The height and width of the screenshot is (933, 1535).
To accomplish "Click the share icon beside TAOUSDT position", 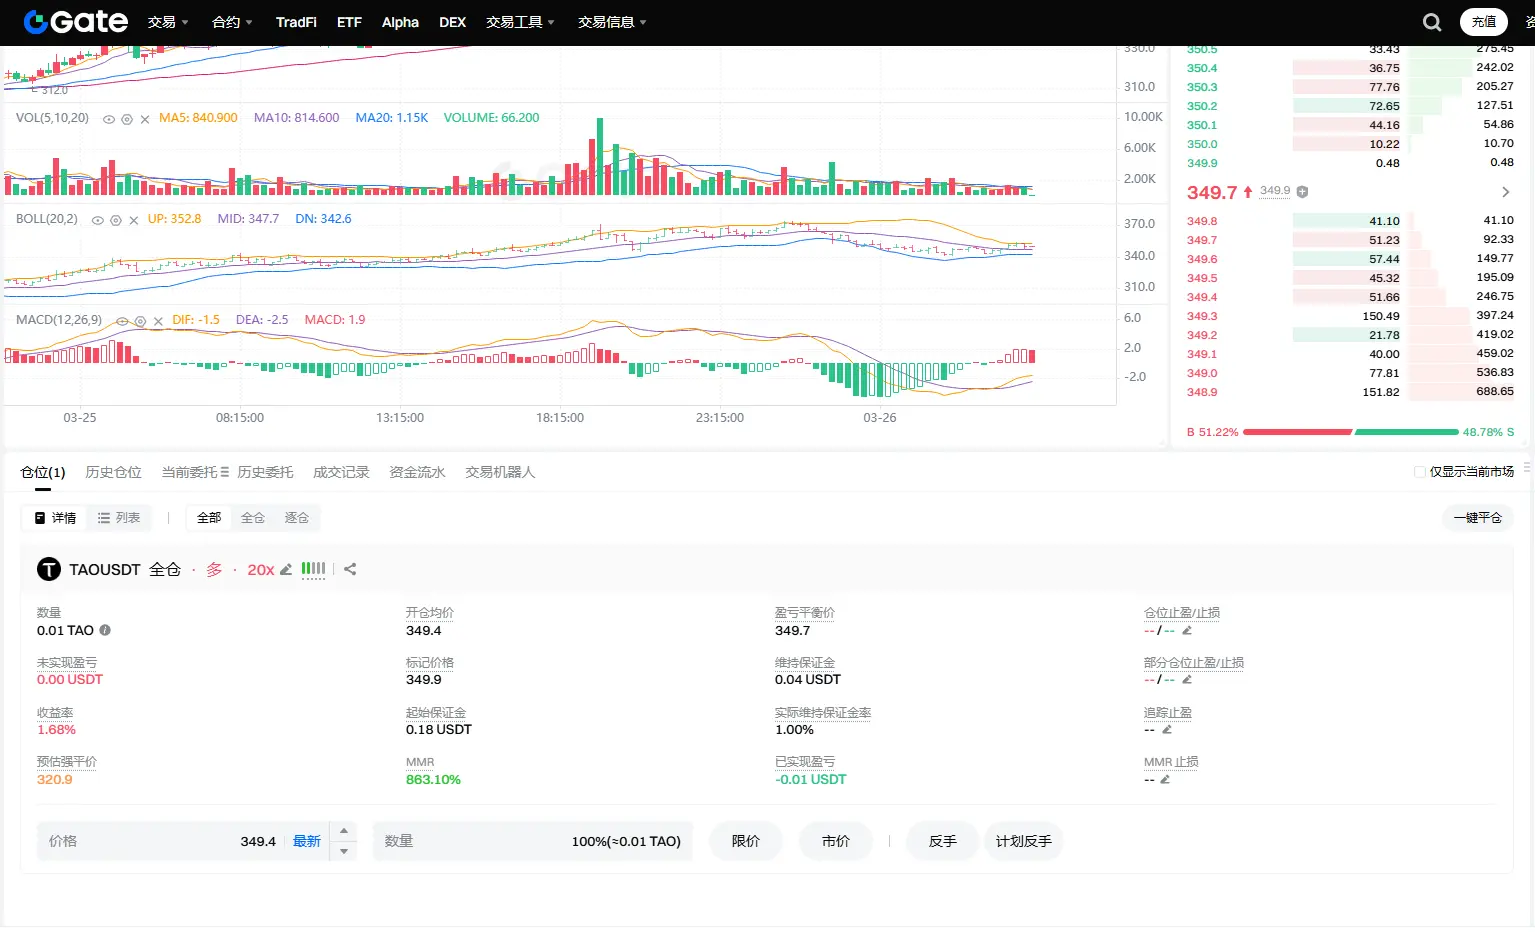I will point(350,569).
